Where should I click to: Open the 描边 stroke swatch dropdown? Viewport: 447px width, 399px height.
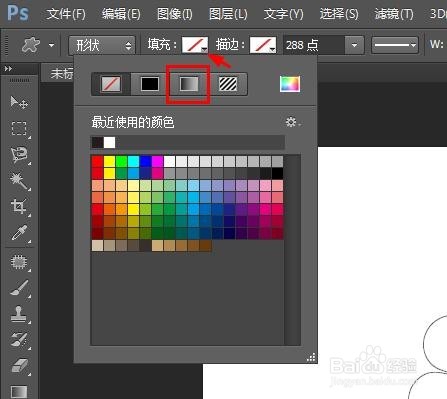coord(263,45)
